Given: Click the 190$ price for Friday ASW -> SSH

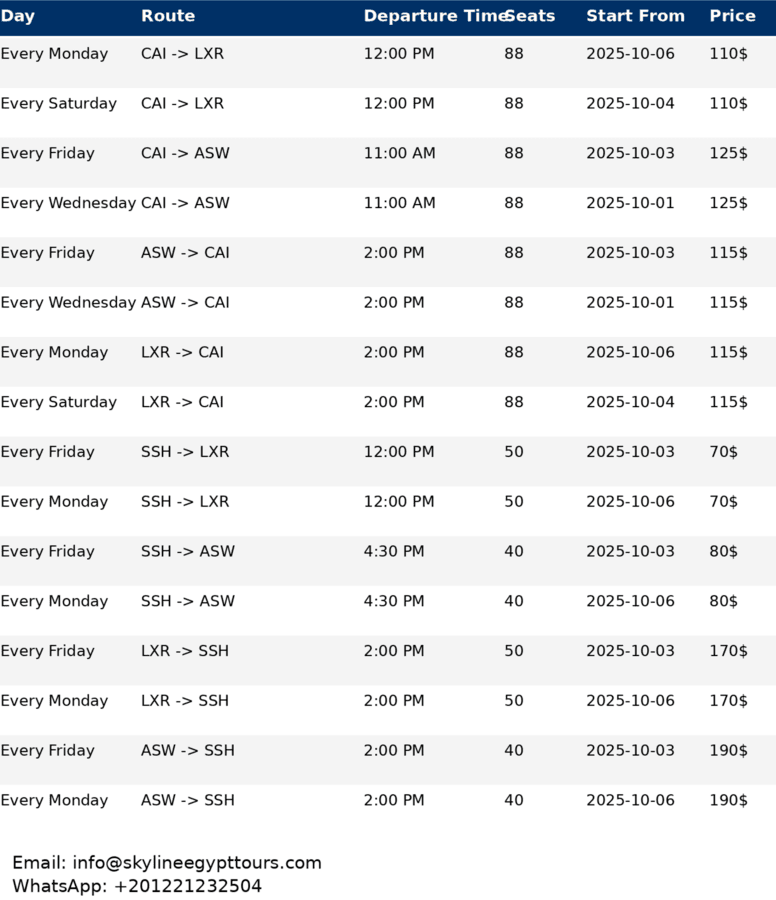Looking at the screenshot, I should 728,751.
